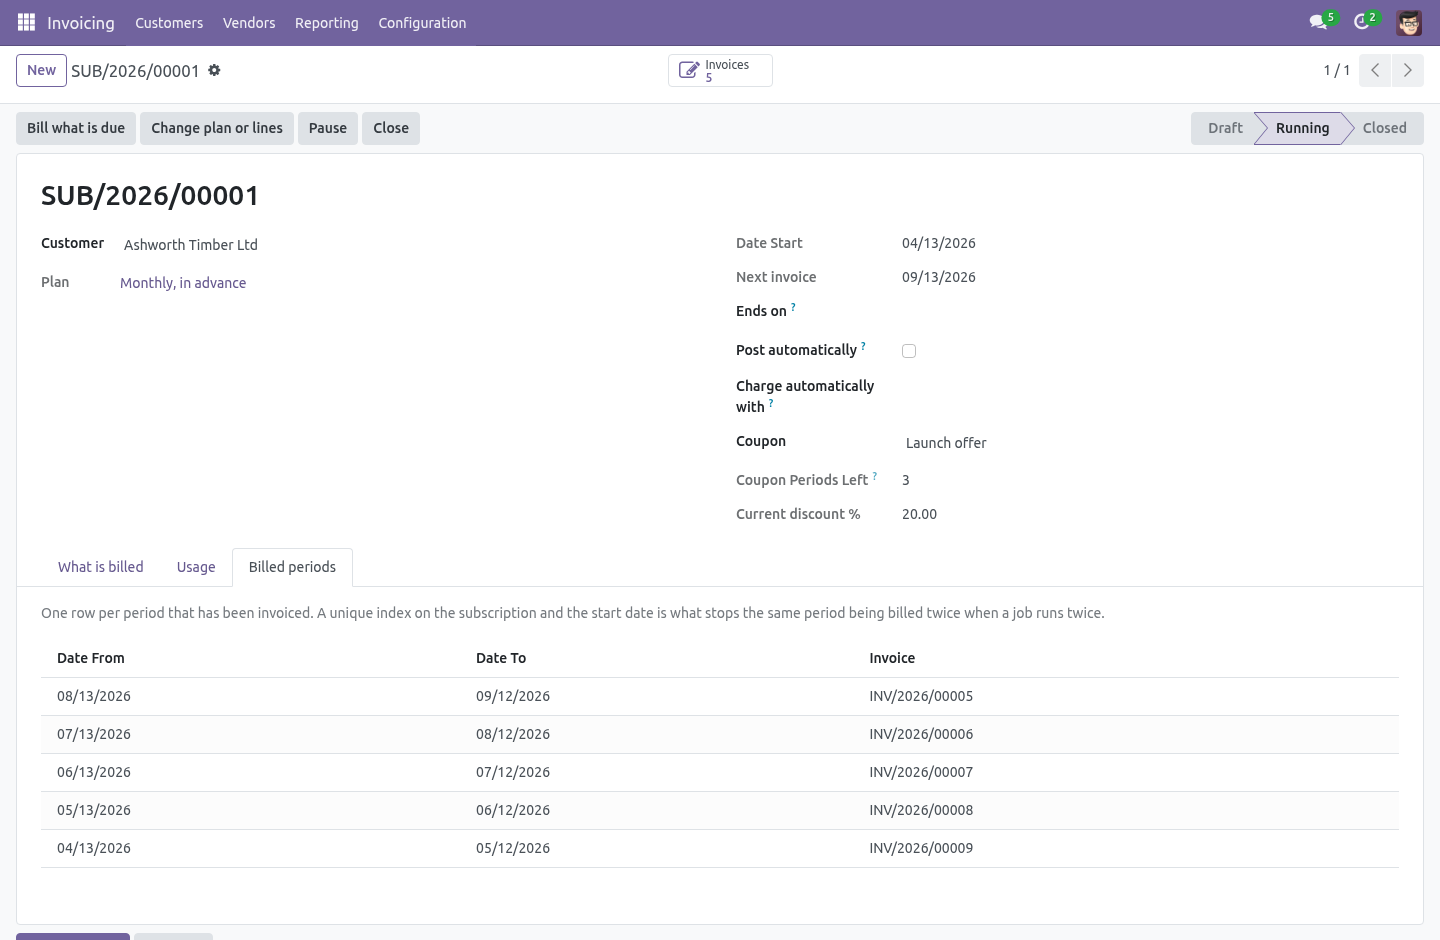Image resolution: width=1440 pixels, height=940 pixels.
Task: Go to the next record arrow
Action: pos(1408,70)
